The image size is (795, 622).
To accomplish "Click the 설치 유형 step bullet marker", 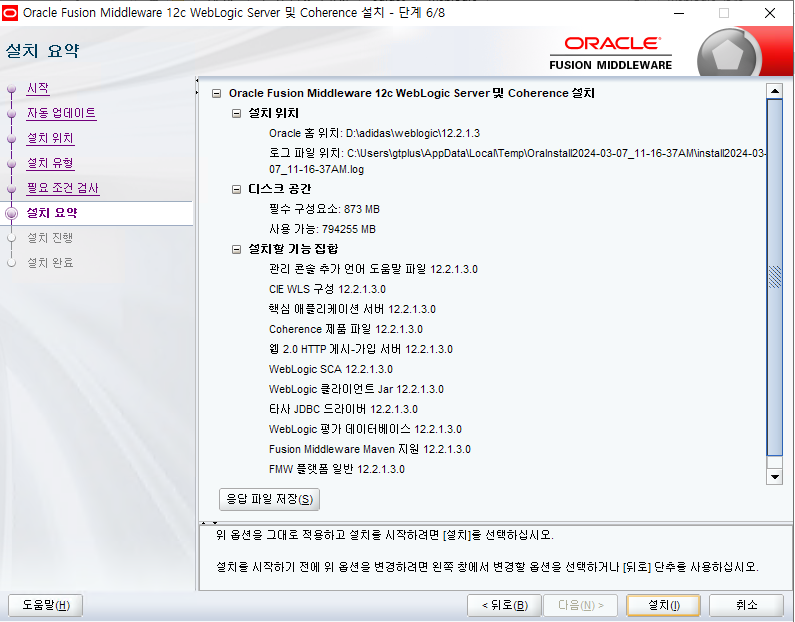I will tap(12, 164).
